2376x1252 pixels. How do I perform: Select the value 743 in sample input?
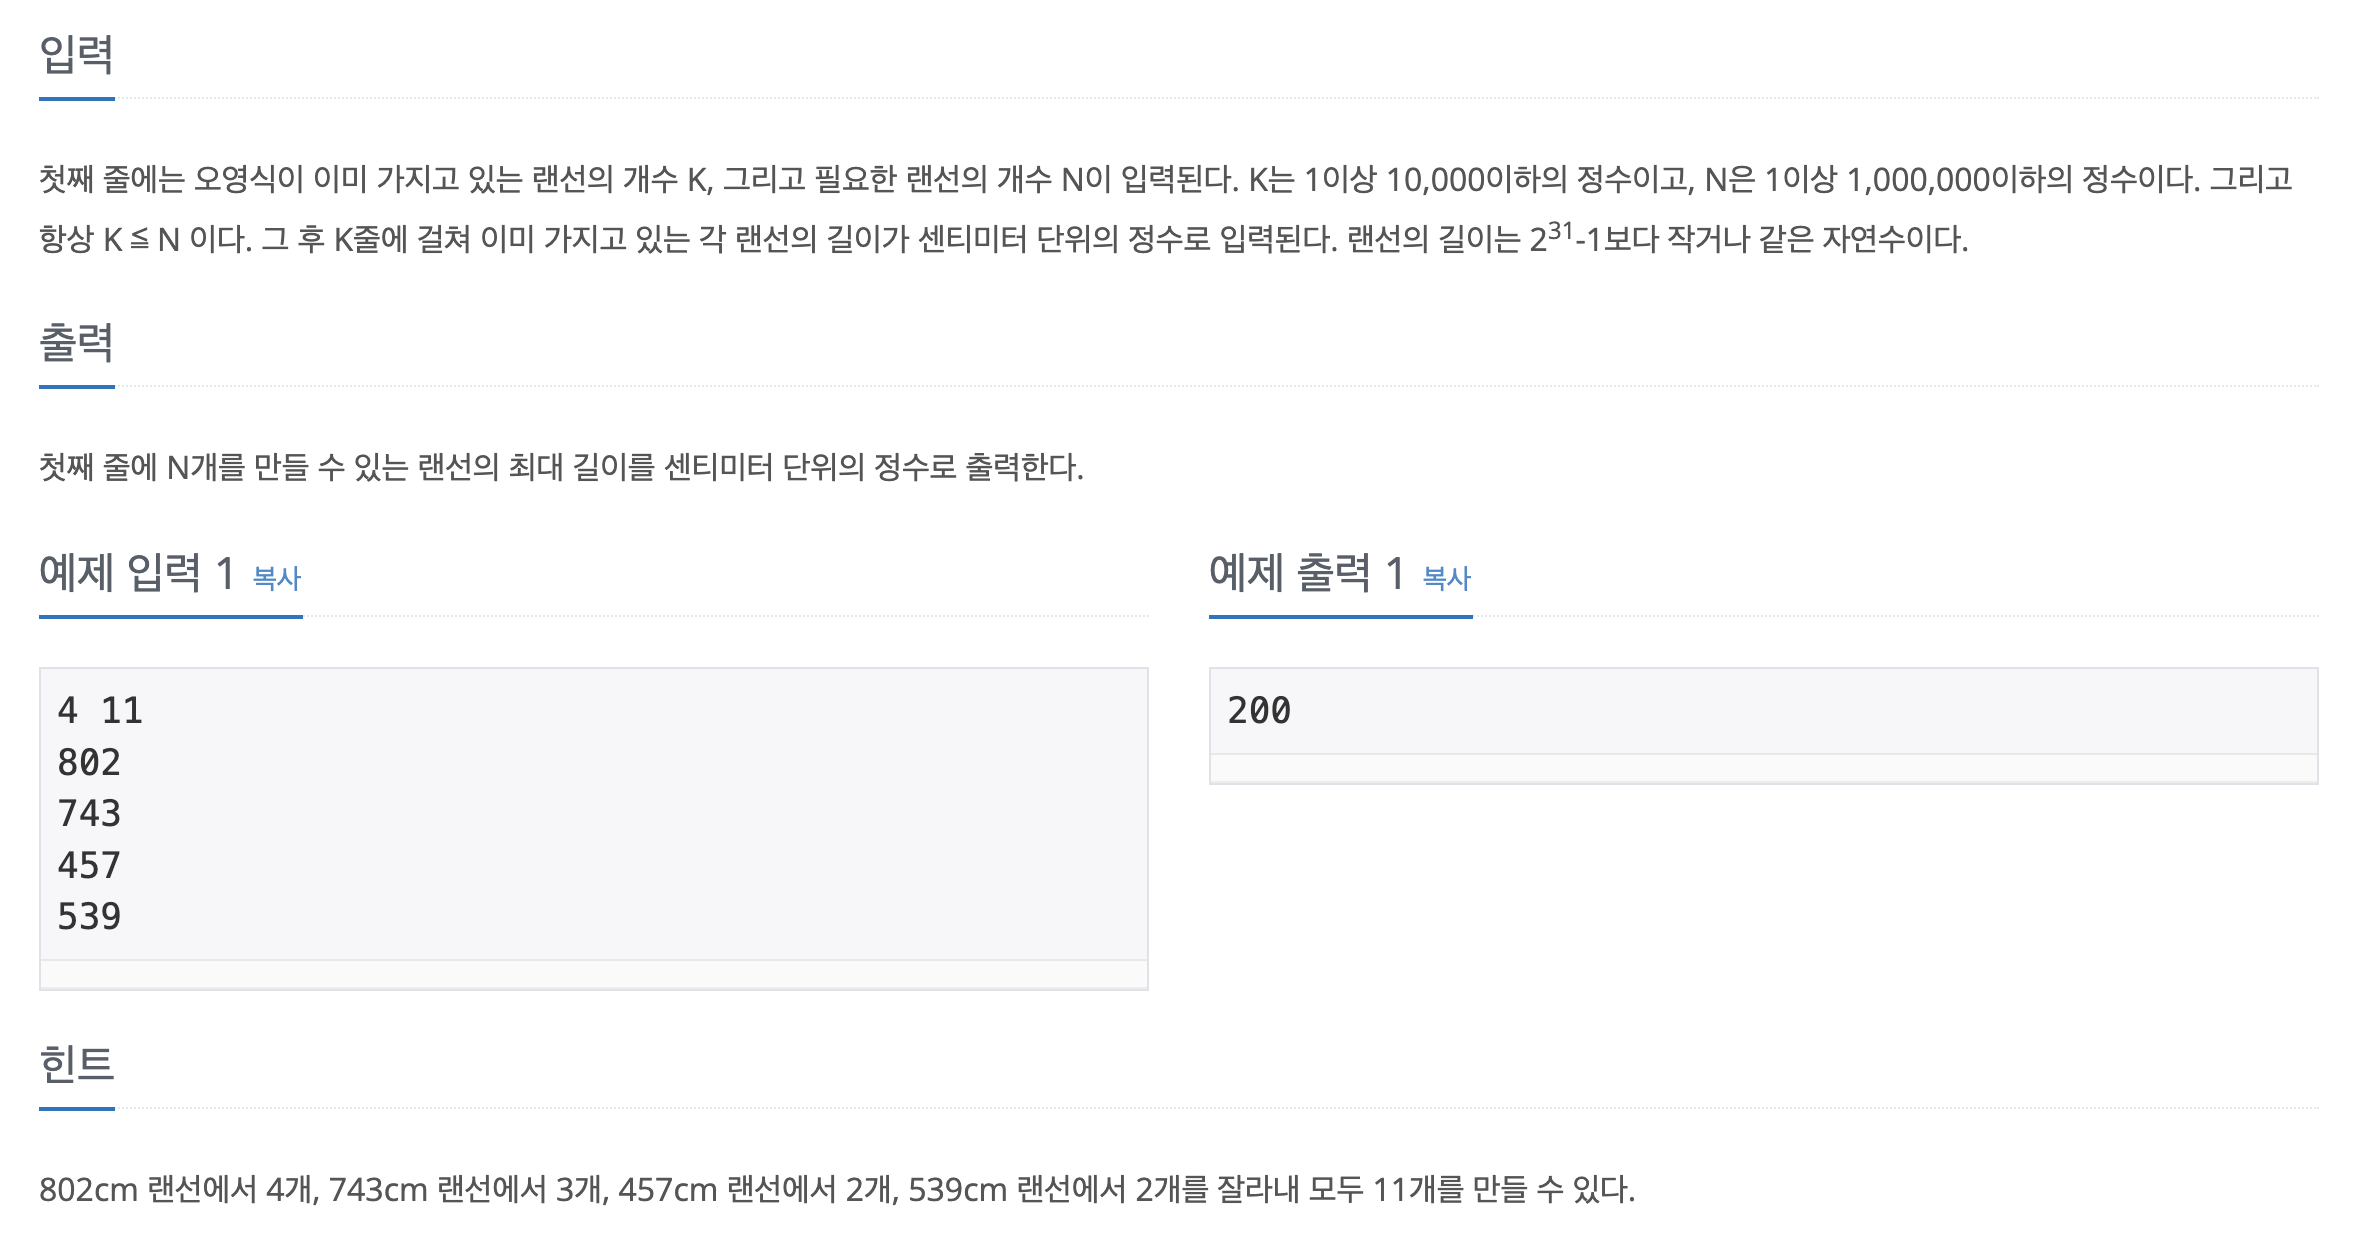90,812
